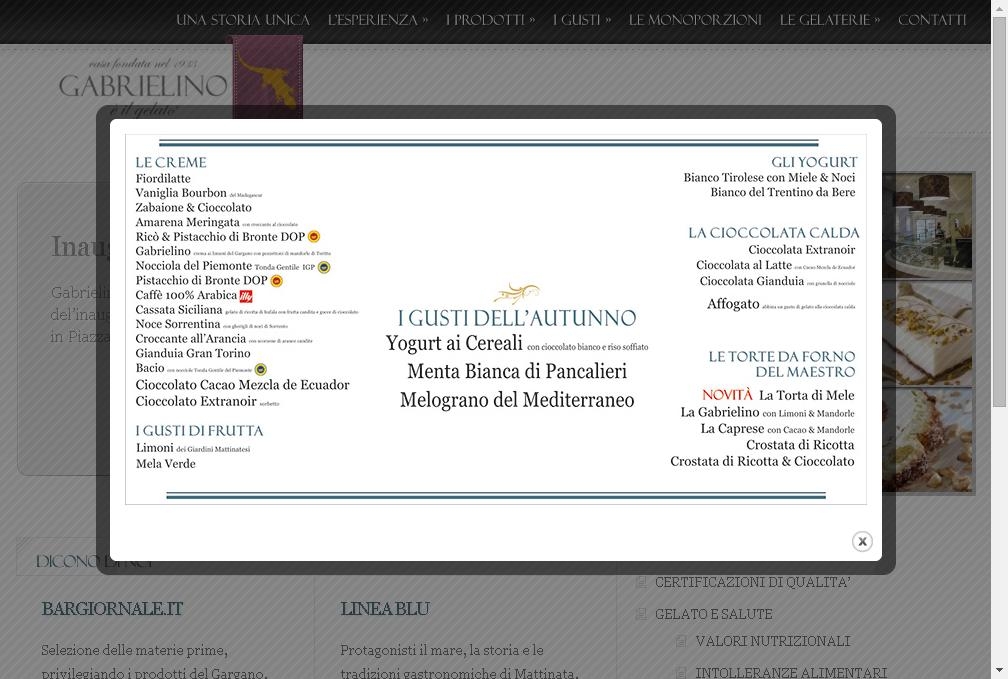Click 'I GUSTI DI FRUTTA' heading
1008x679 pixels.
coord(199,431)
